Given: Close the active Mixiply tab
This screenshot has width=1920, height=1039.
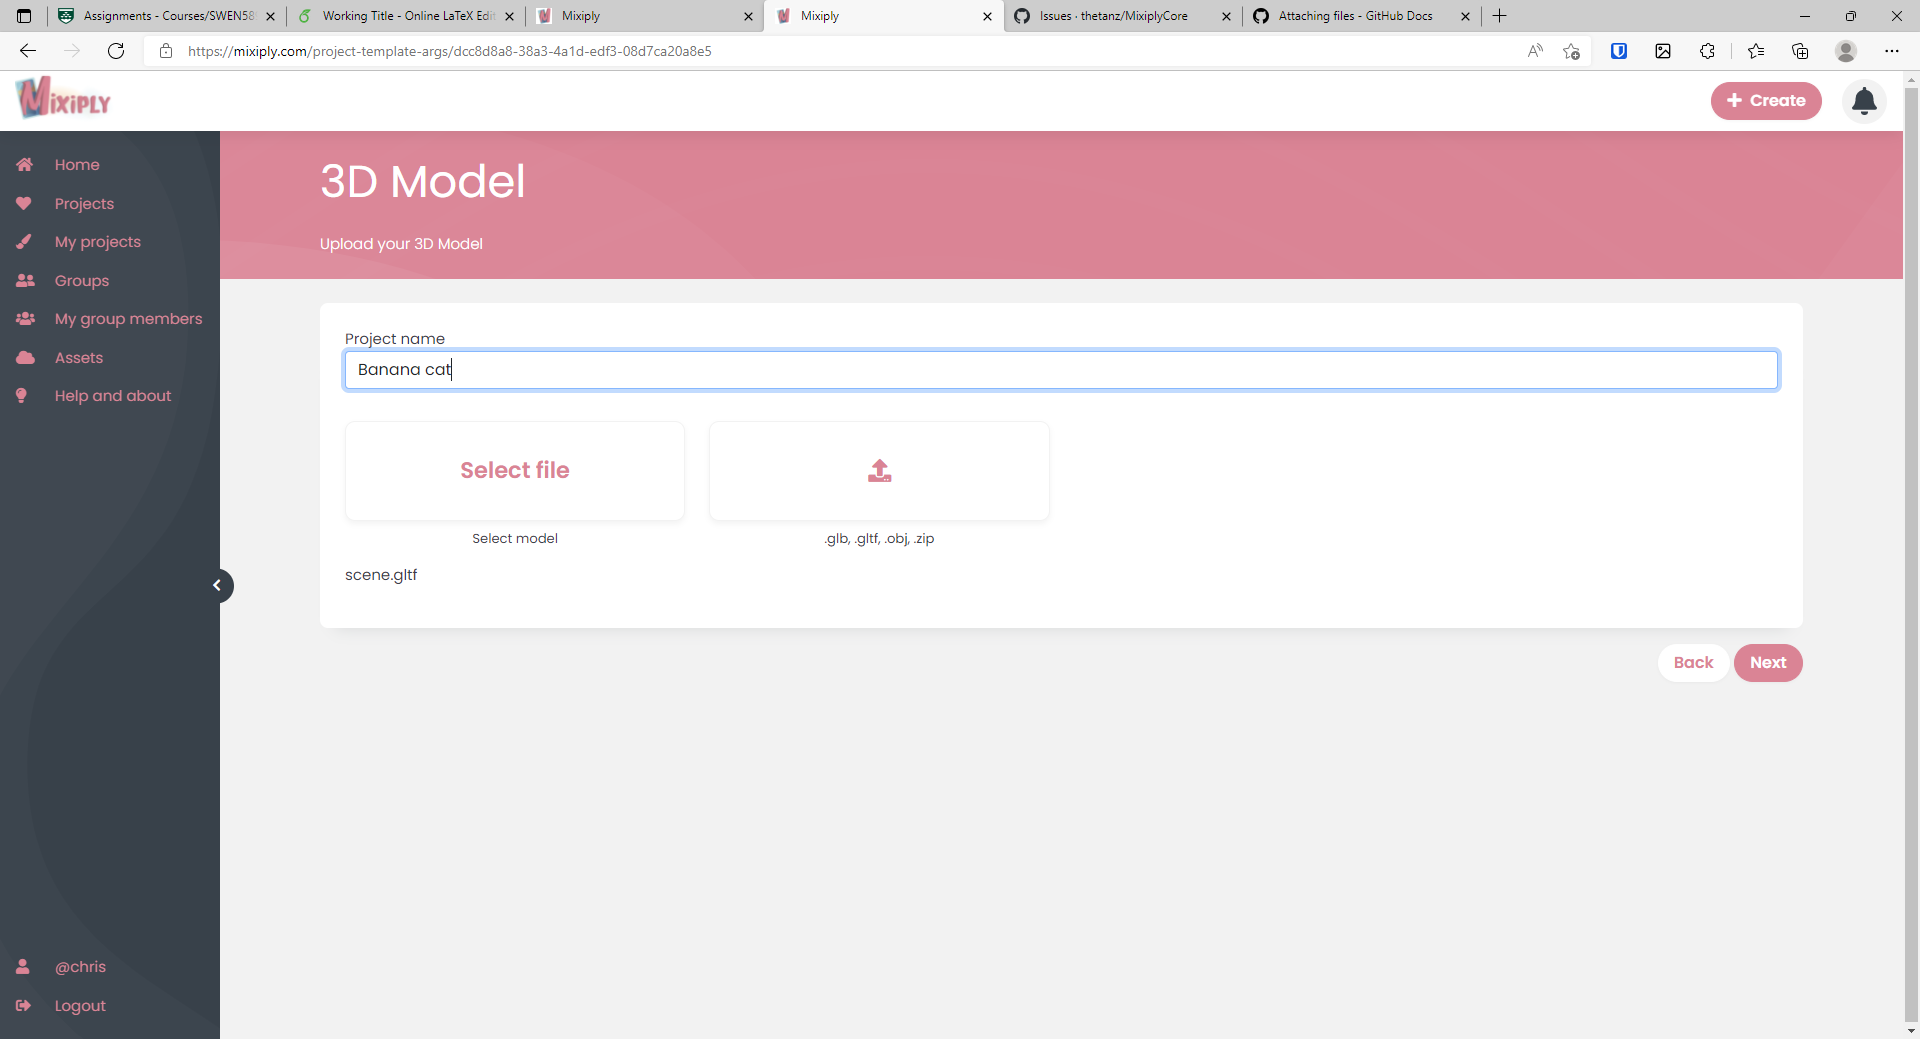Looking at the screenshot, I should click(987, 16).
